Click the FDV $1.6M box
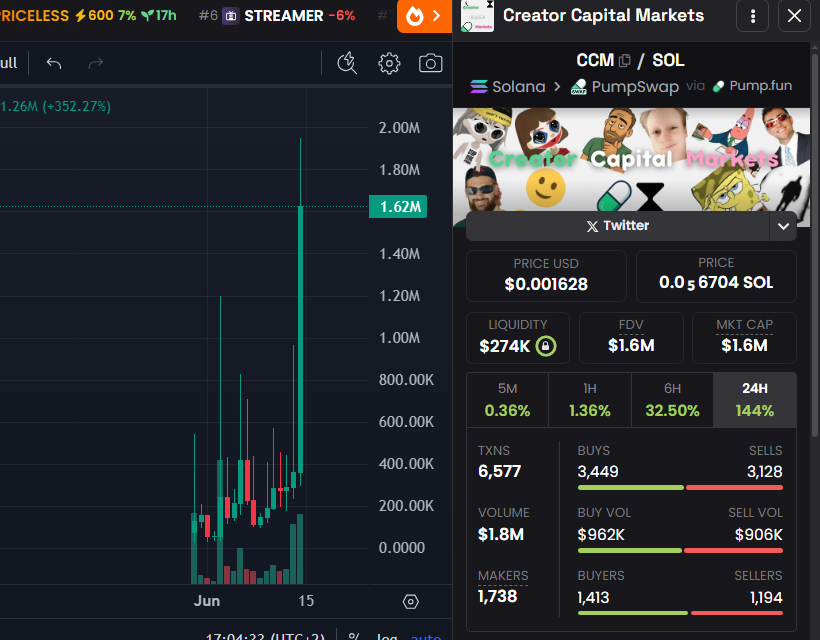The width and height of the screenshot is (820, 640). [631, 338]
